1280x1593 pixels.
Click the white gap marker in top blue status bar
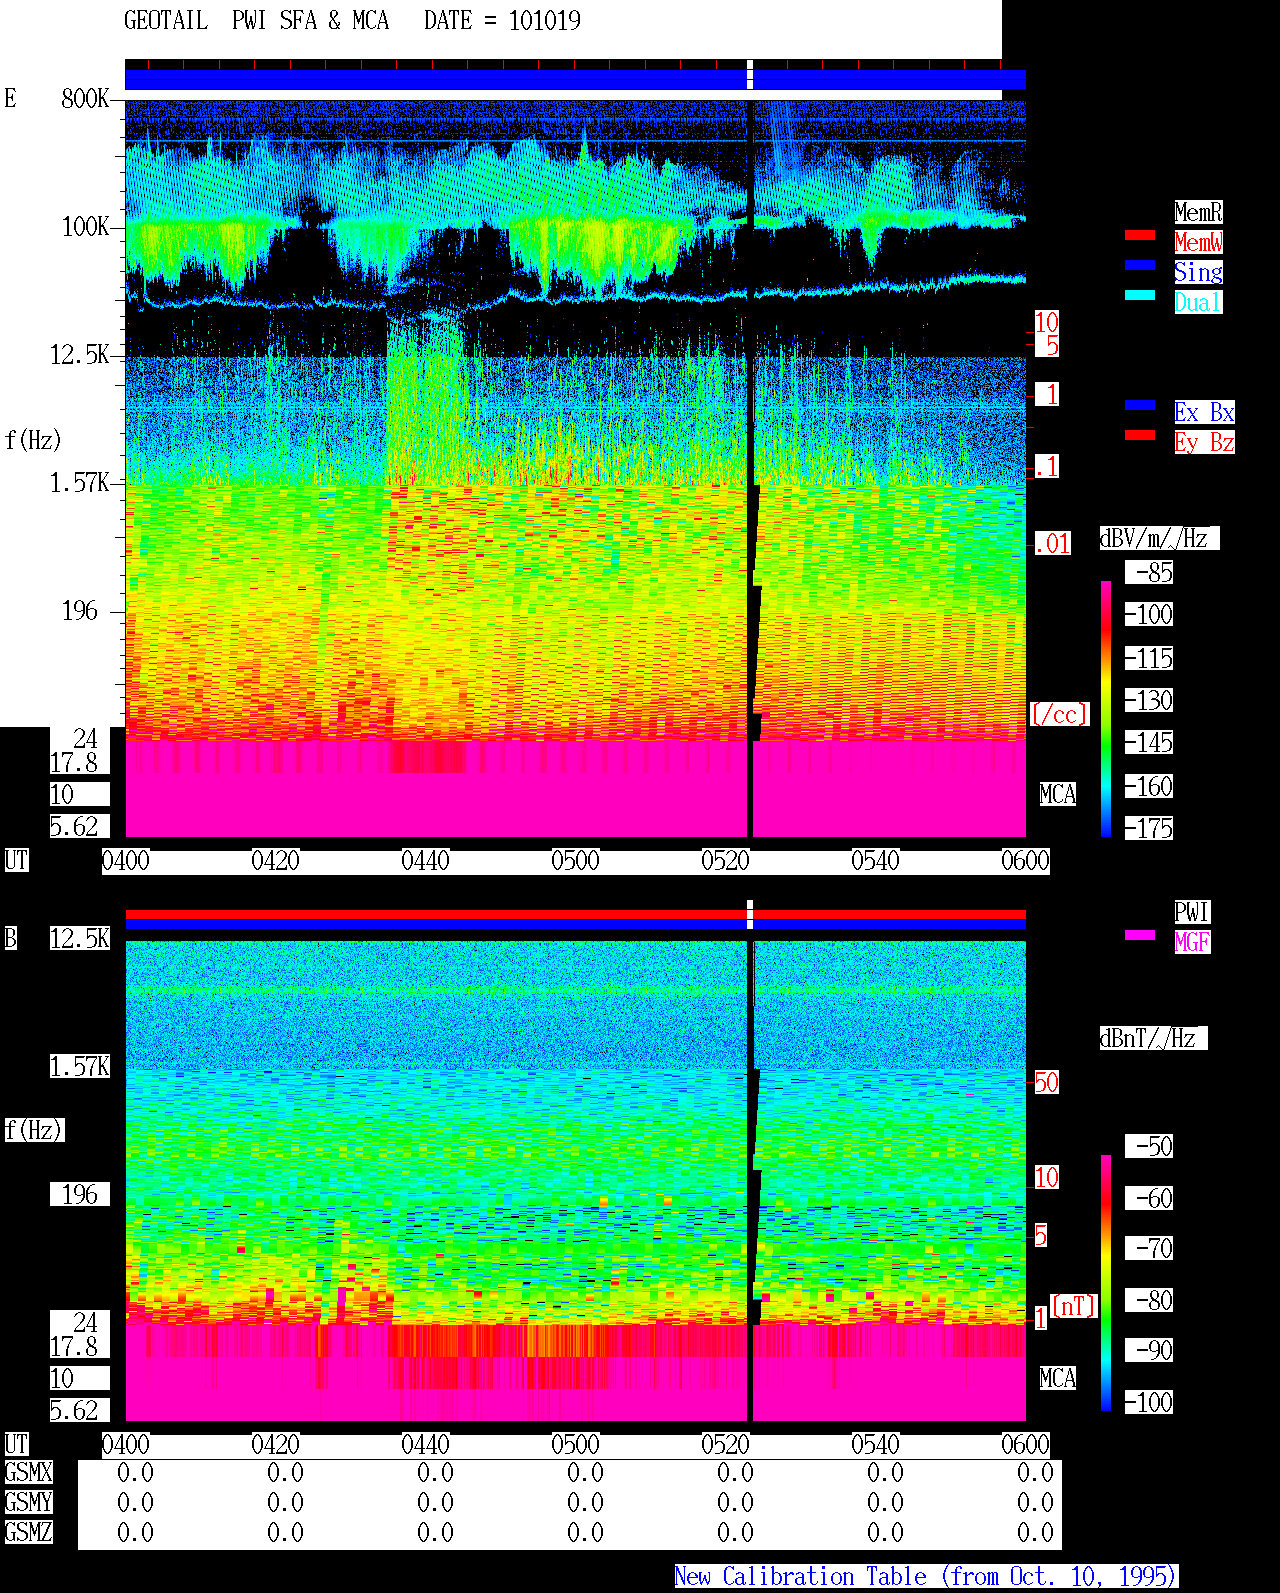coord(750,75)
